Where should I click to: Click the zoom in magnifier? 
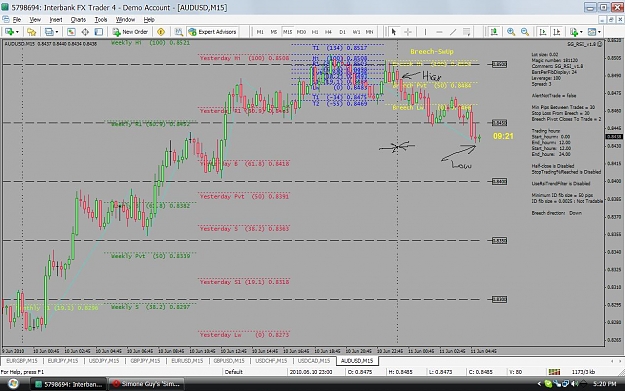[511, 32]
